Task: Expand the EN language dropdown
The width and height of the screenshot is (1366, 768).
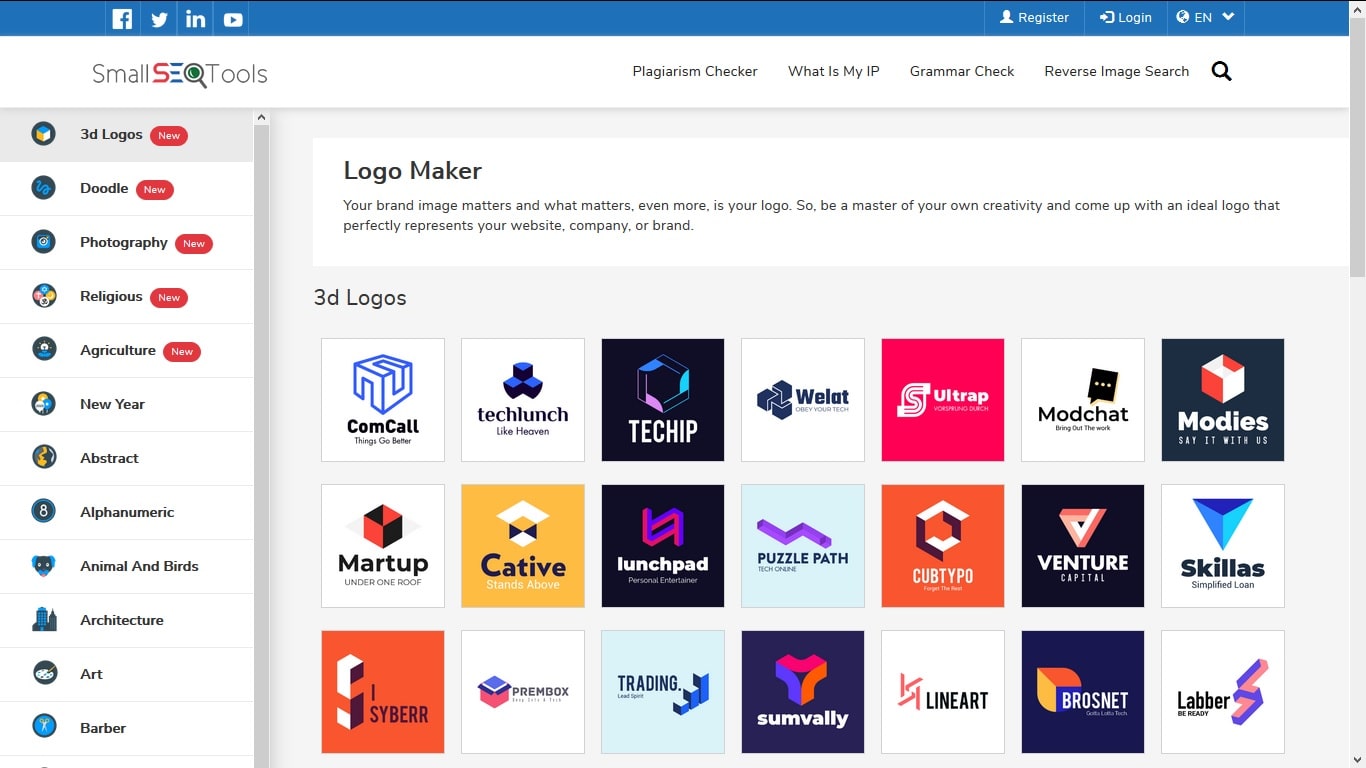Action: click(x=1206, y=17)
